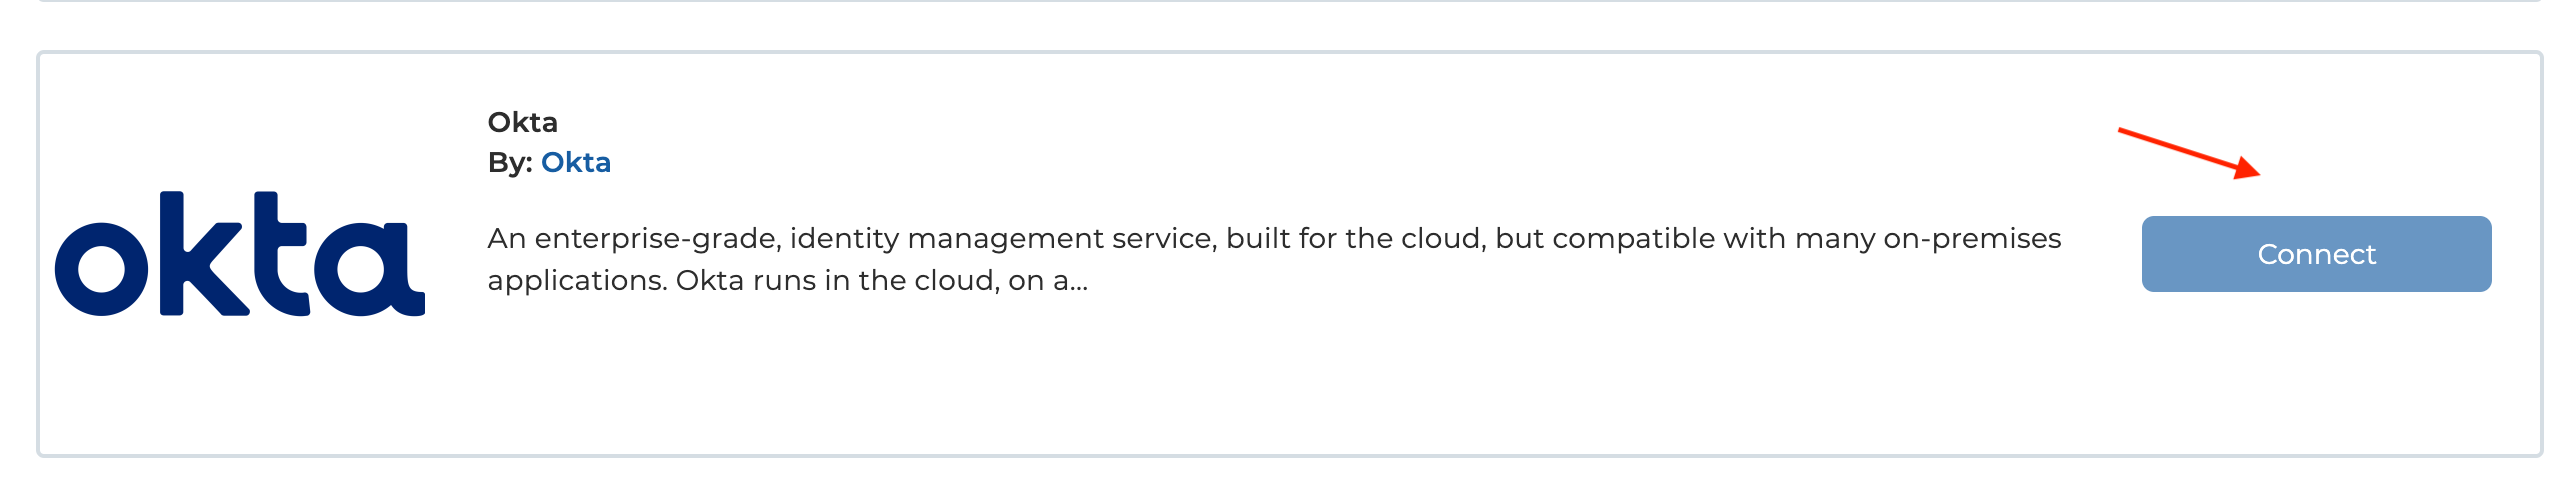Click the letter 'a' in the okta logo
This screenshot has width=2566, height=490.
[369, 269]
